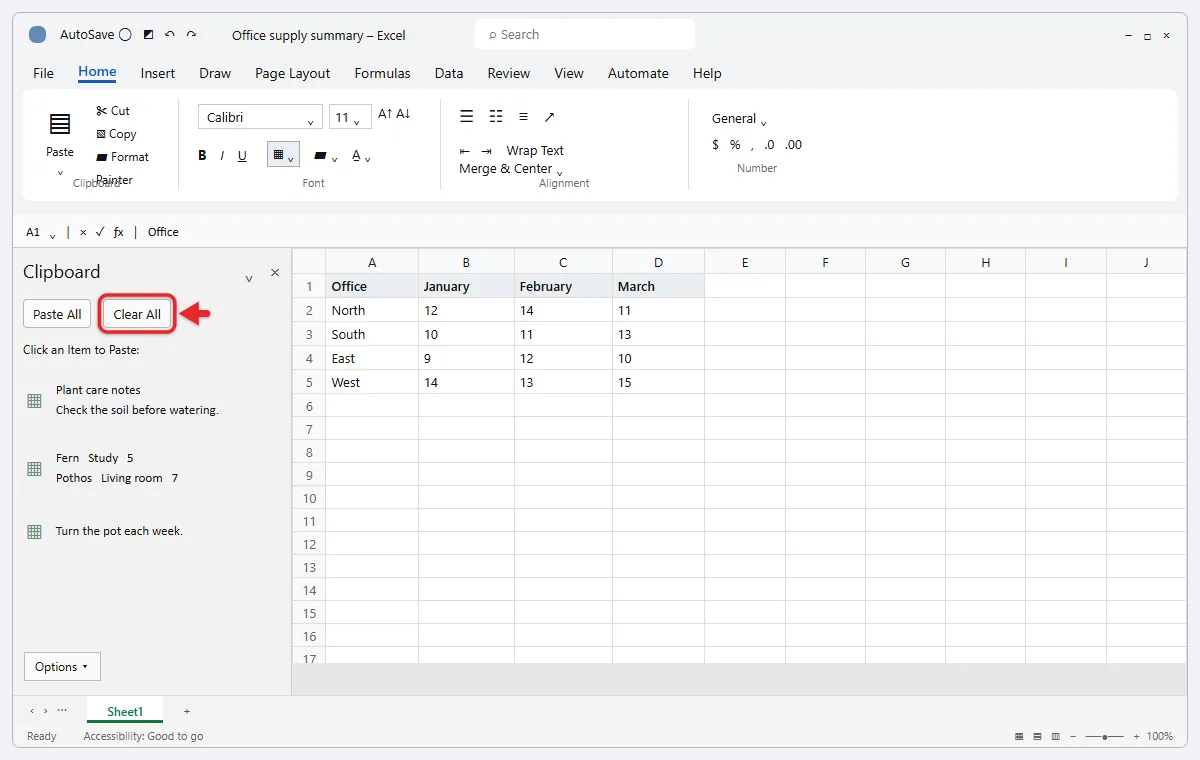This screenshot has height=760, width=1200.
Task: Click the Clear All button
Action: pyautogui.click(x=137, y=314)
